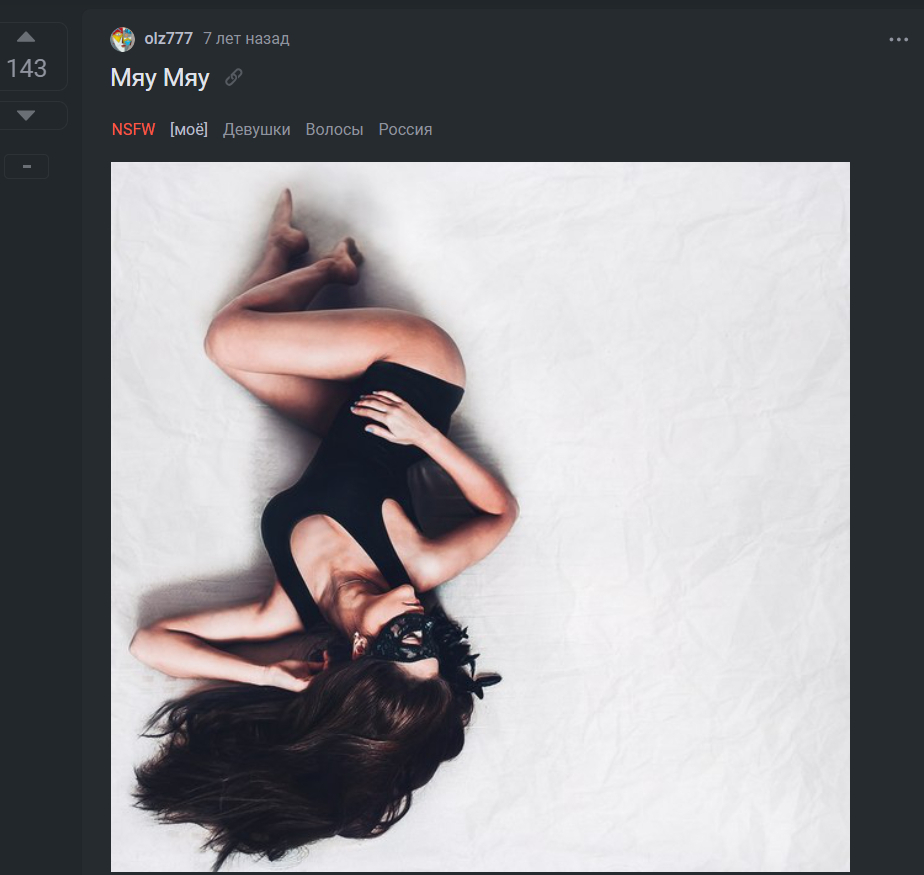
Task: Open the Волосы tag
Action: (x=334, y=130)
